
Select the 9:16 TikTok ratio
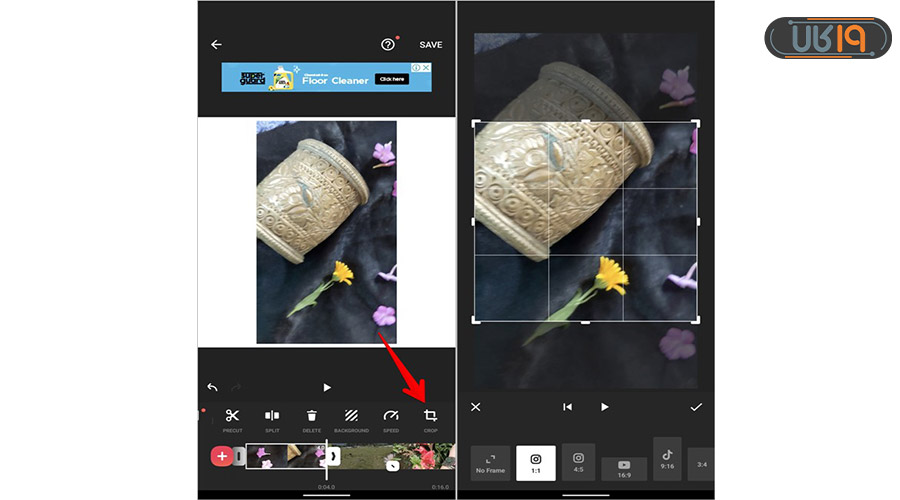(x=667, y=458)
